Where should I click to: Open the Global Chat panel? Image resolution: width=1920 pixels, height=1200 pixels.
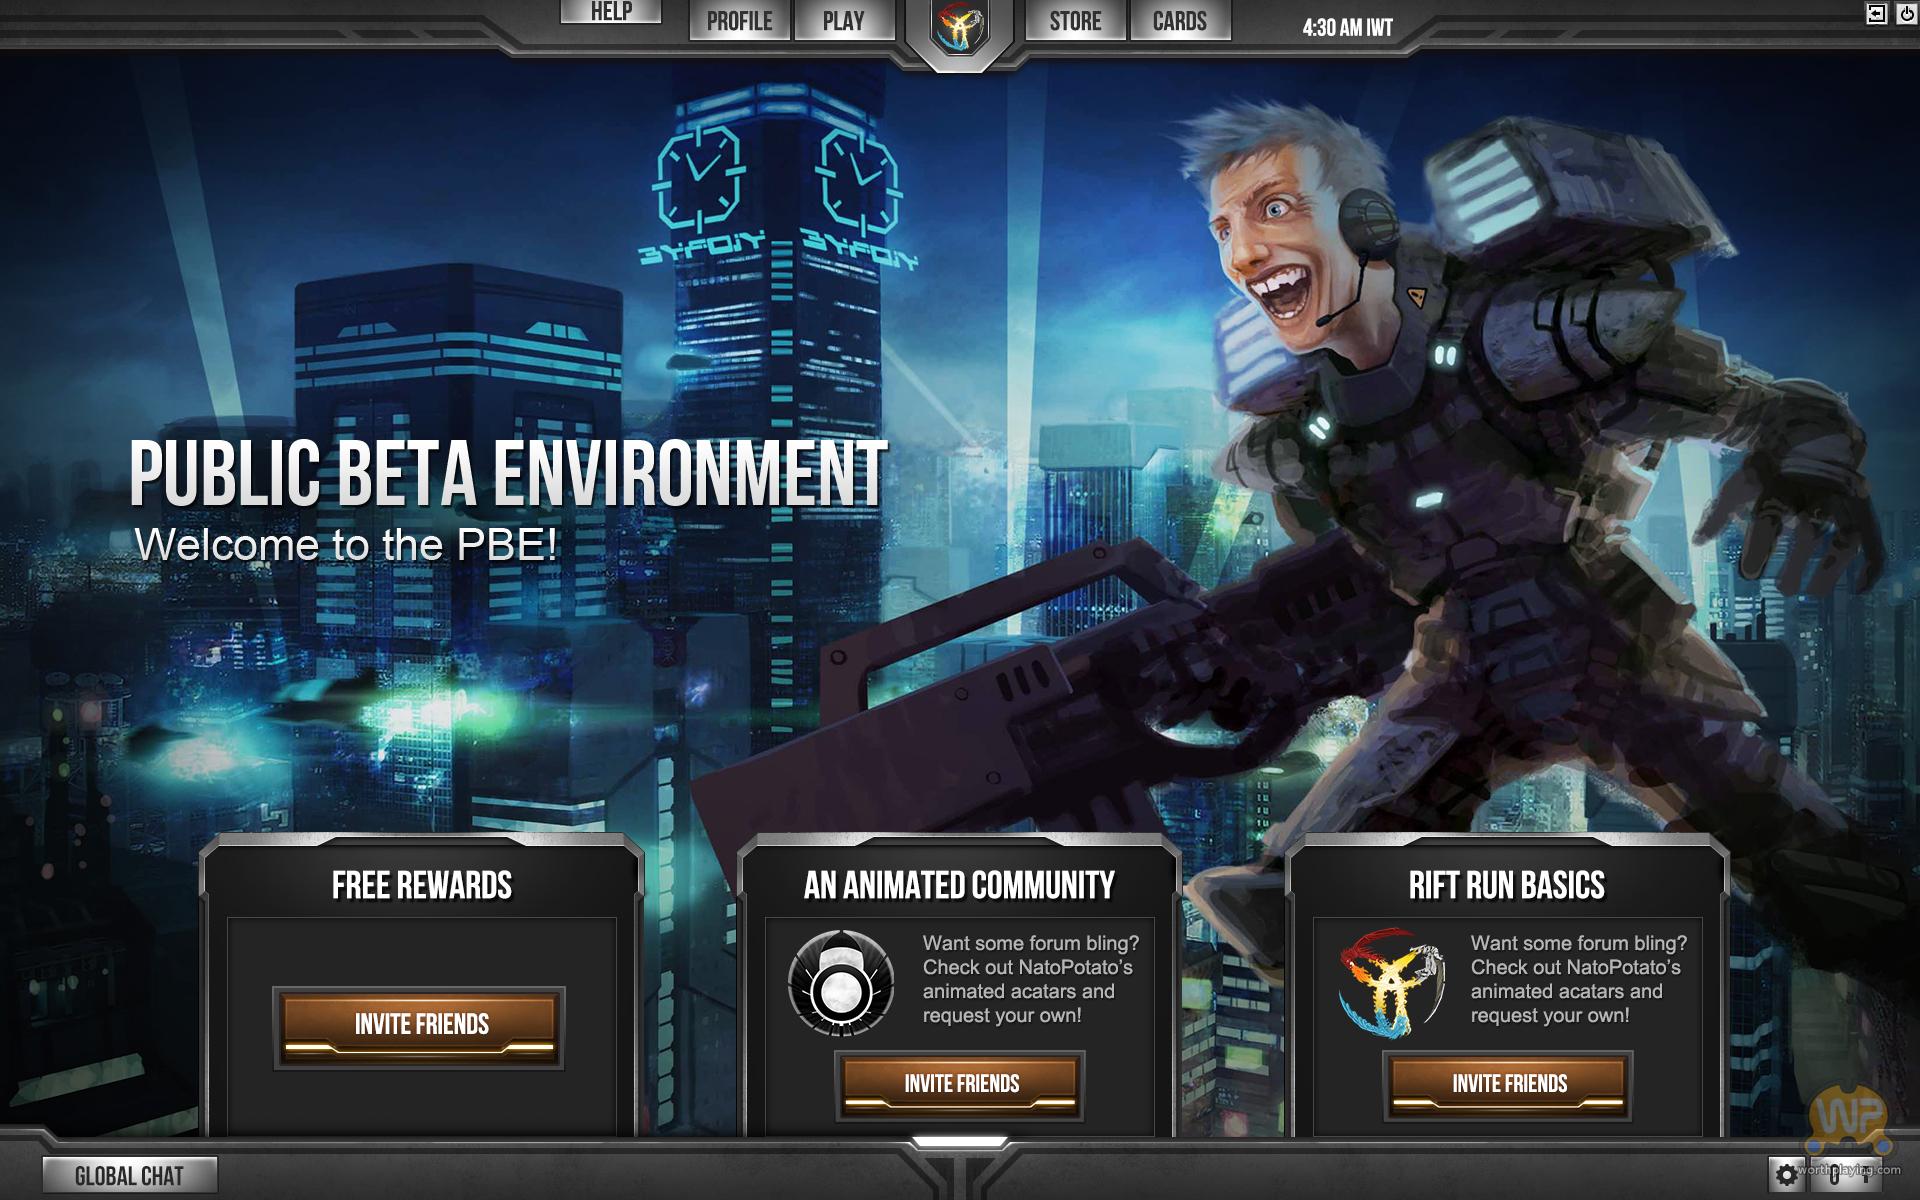129,1176
